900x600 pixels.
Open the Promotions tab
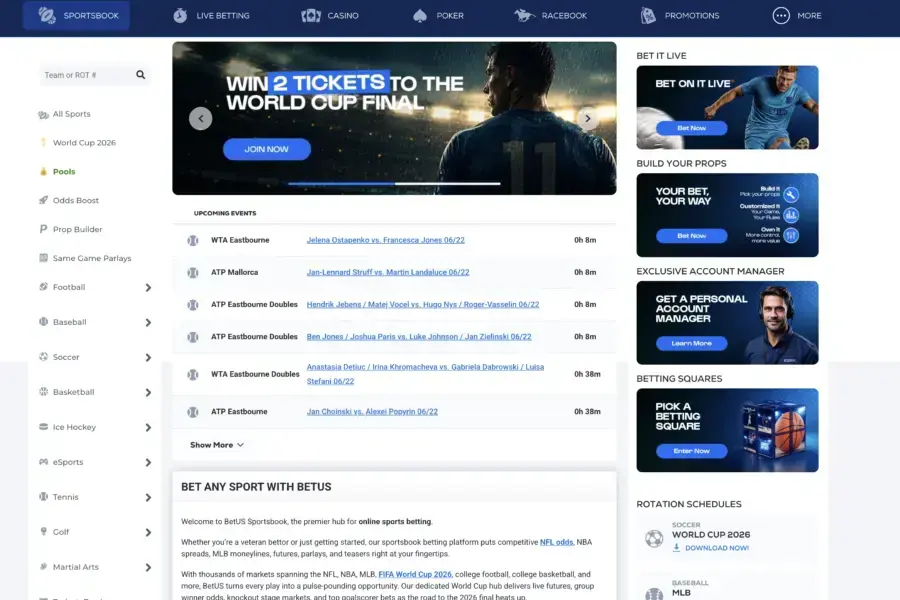pyautogui.click(x=680, y=16)
